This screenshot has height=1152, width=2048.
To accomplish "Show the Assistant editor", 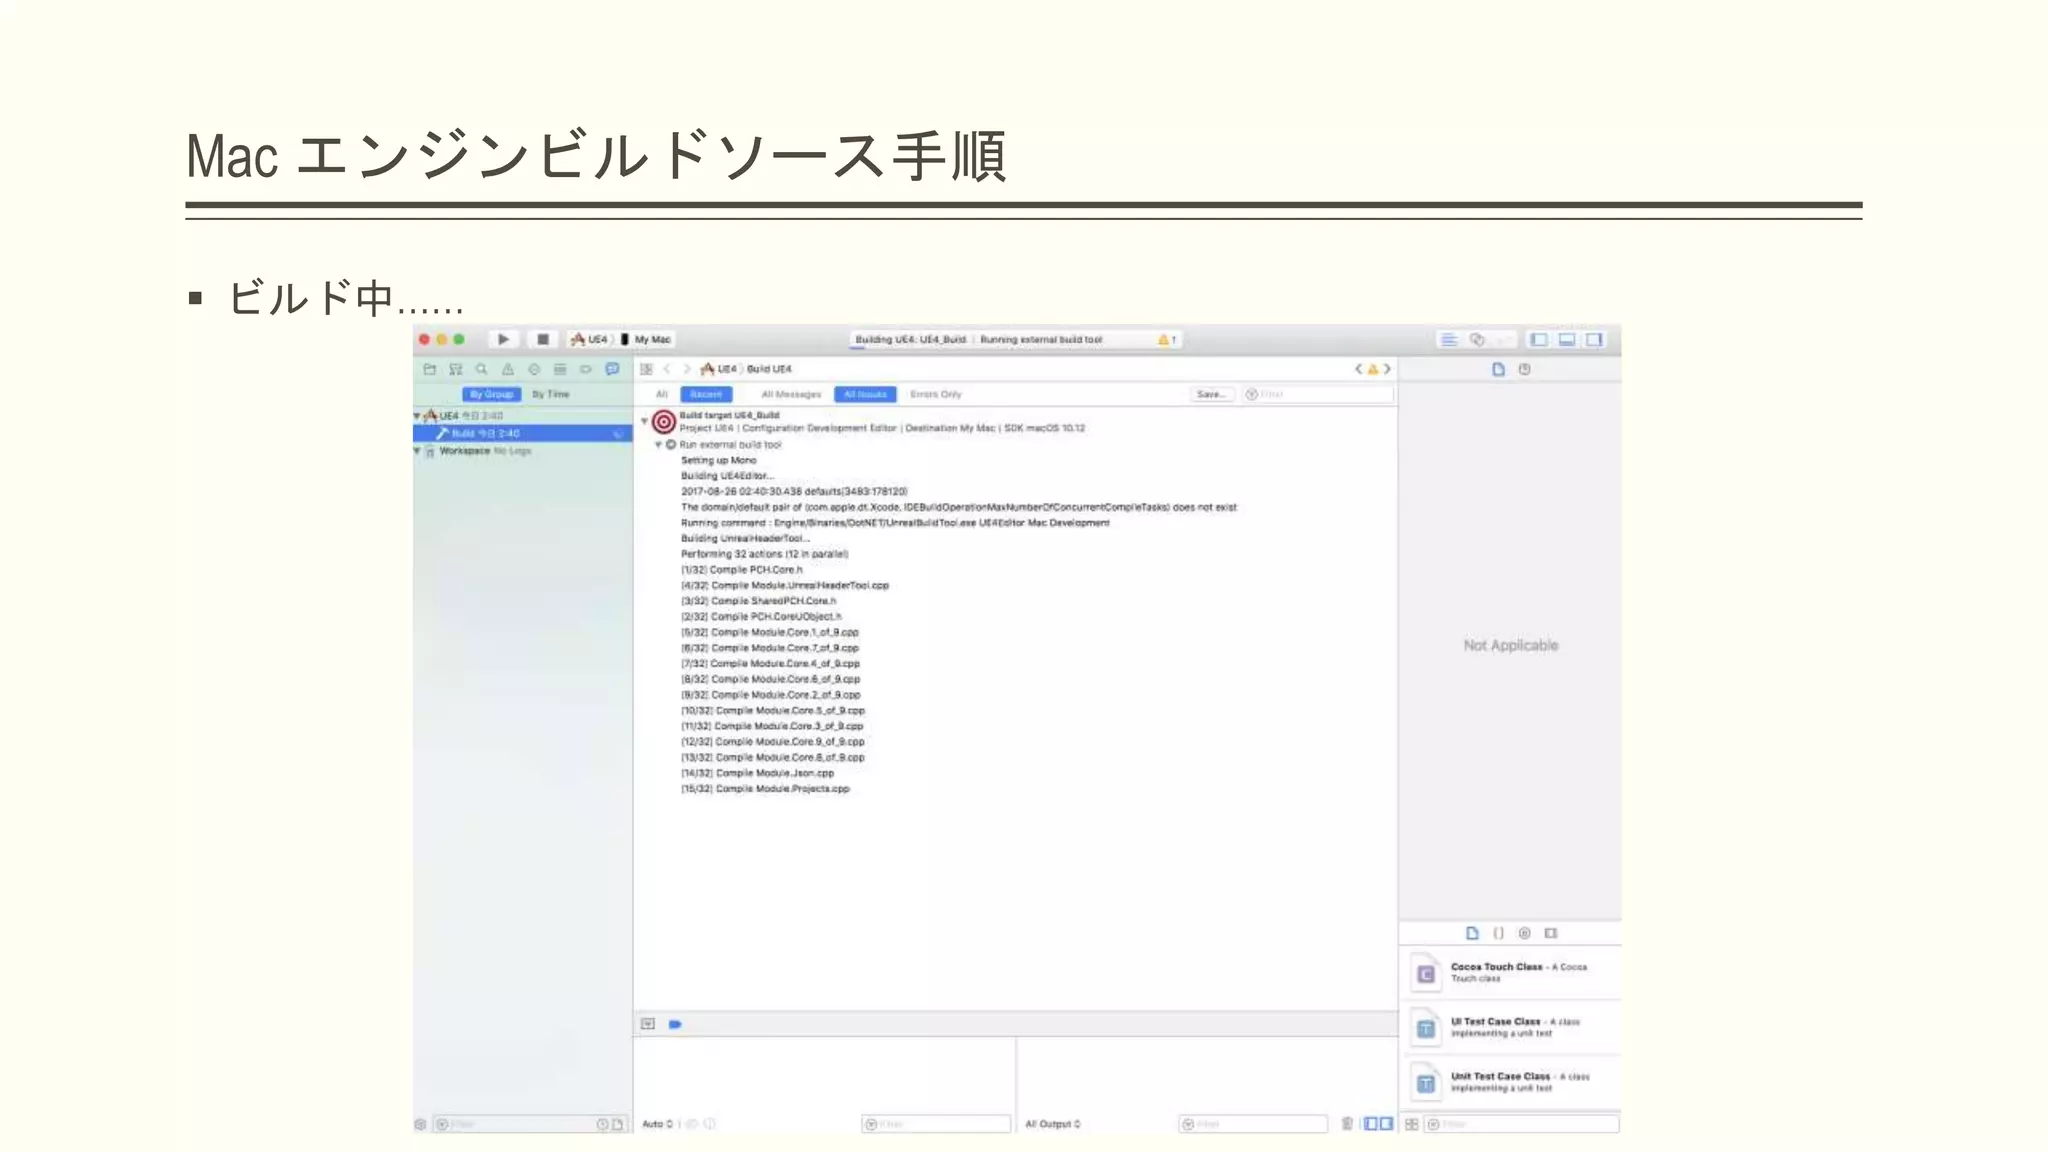I will [1477, 340].
